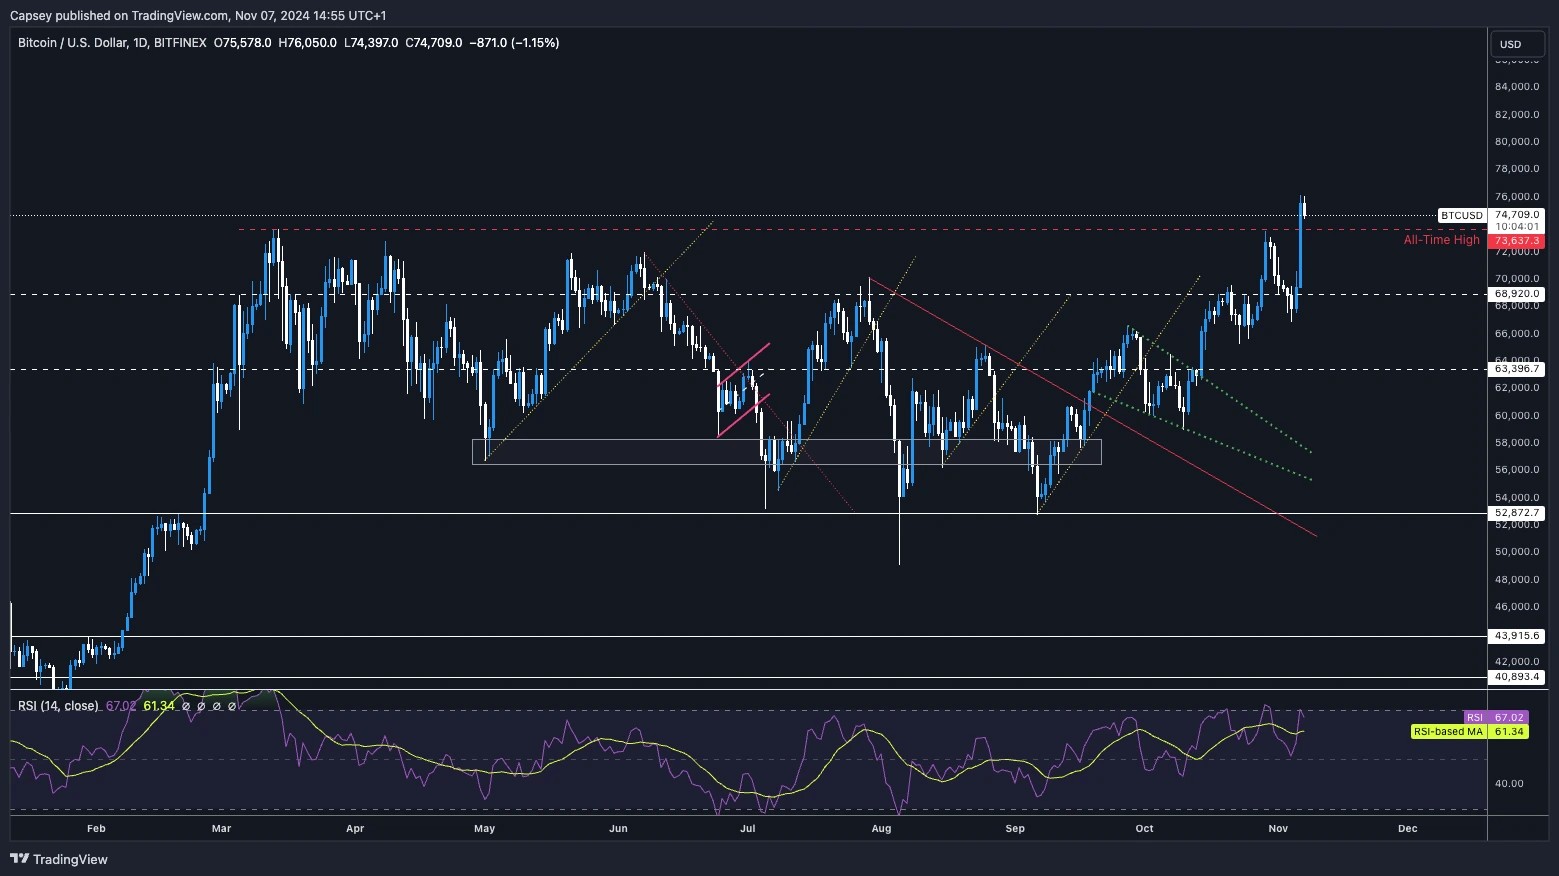Hide the RSI indicator with its eye icon
This screenshot has height=876, width=1559.
[x=187, y=706]
